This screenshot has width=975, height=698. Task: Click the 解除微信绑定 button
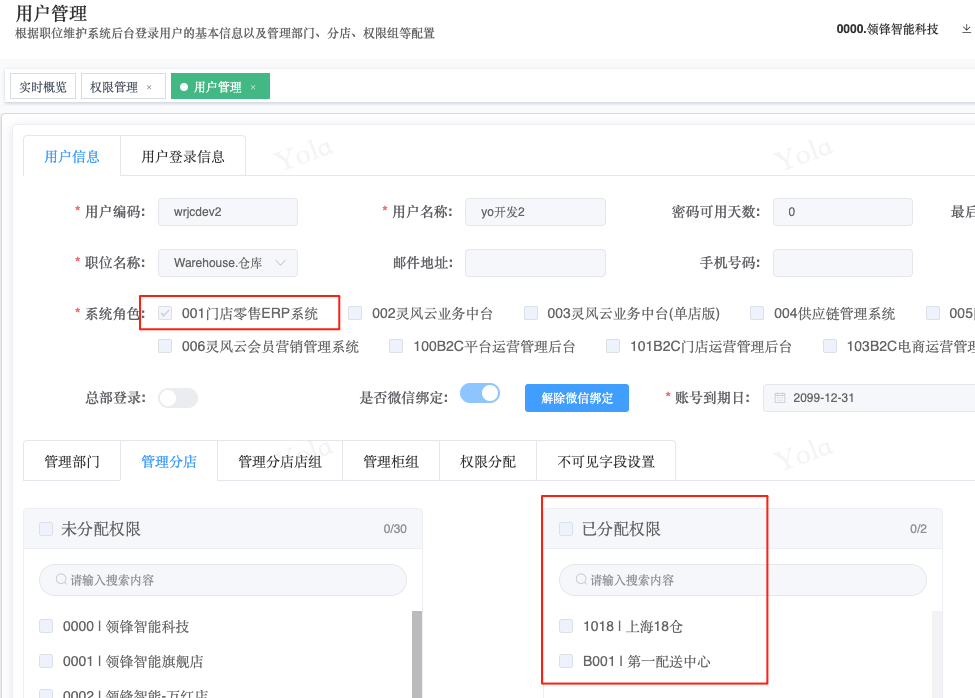click(577, 398)
